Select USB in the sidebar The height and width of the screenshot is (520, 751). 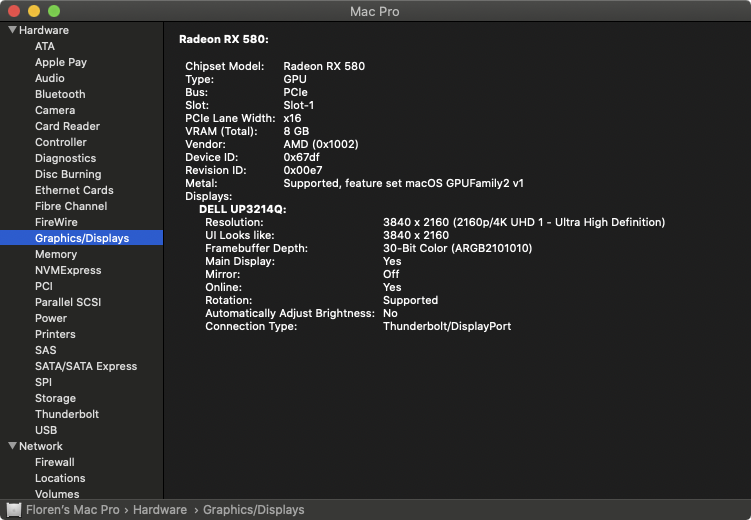[46, 430]
